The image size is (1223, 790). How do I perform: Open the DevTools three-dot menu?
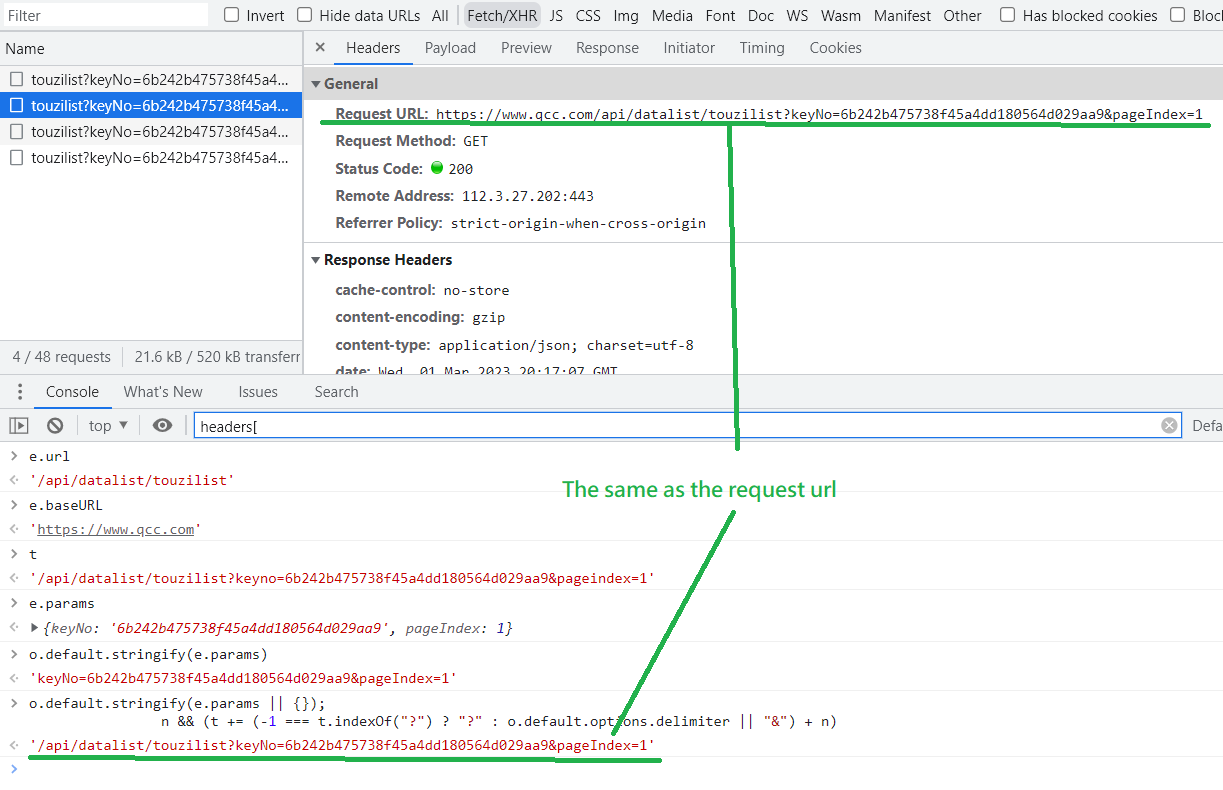pos(19,391)
